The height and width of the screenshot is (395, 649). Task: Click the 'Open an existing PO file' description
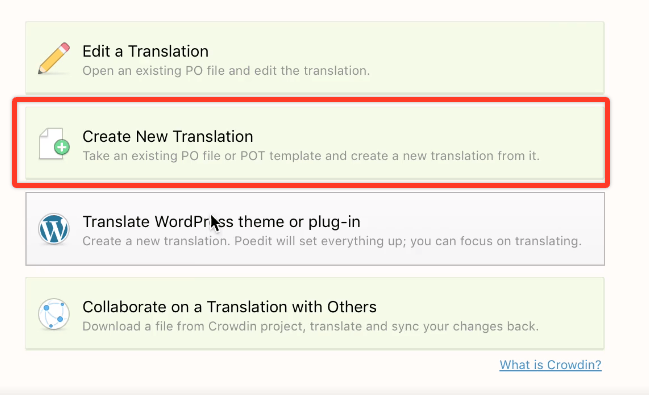pyautogui.click(x=226, y=71)
